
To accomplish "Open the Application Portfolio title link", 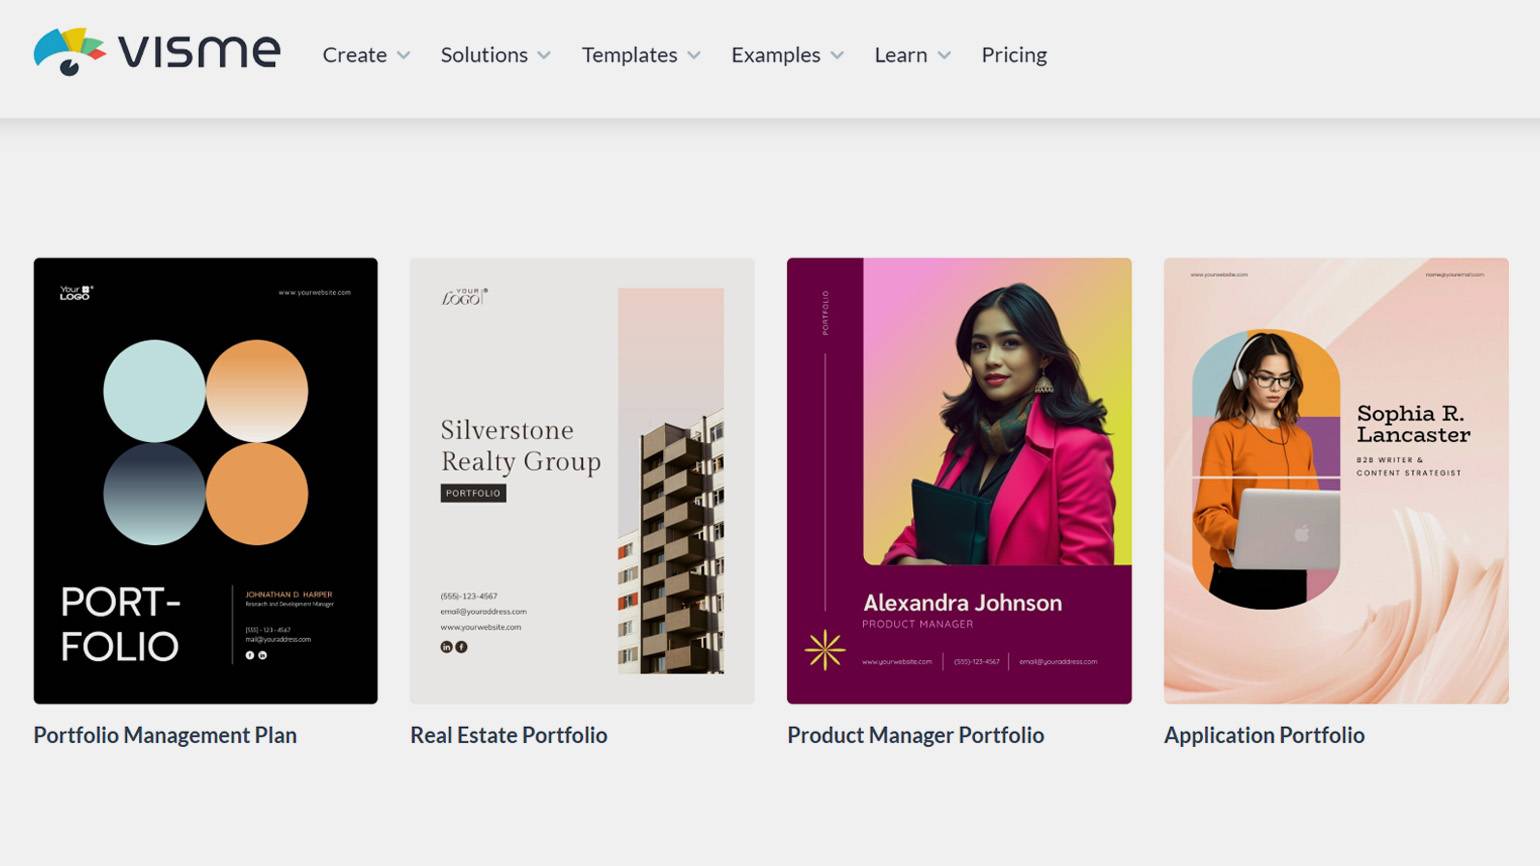I will 1264,735.
